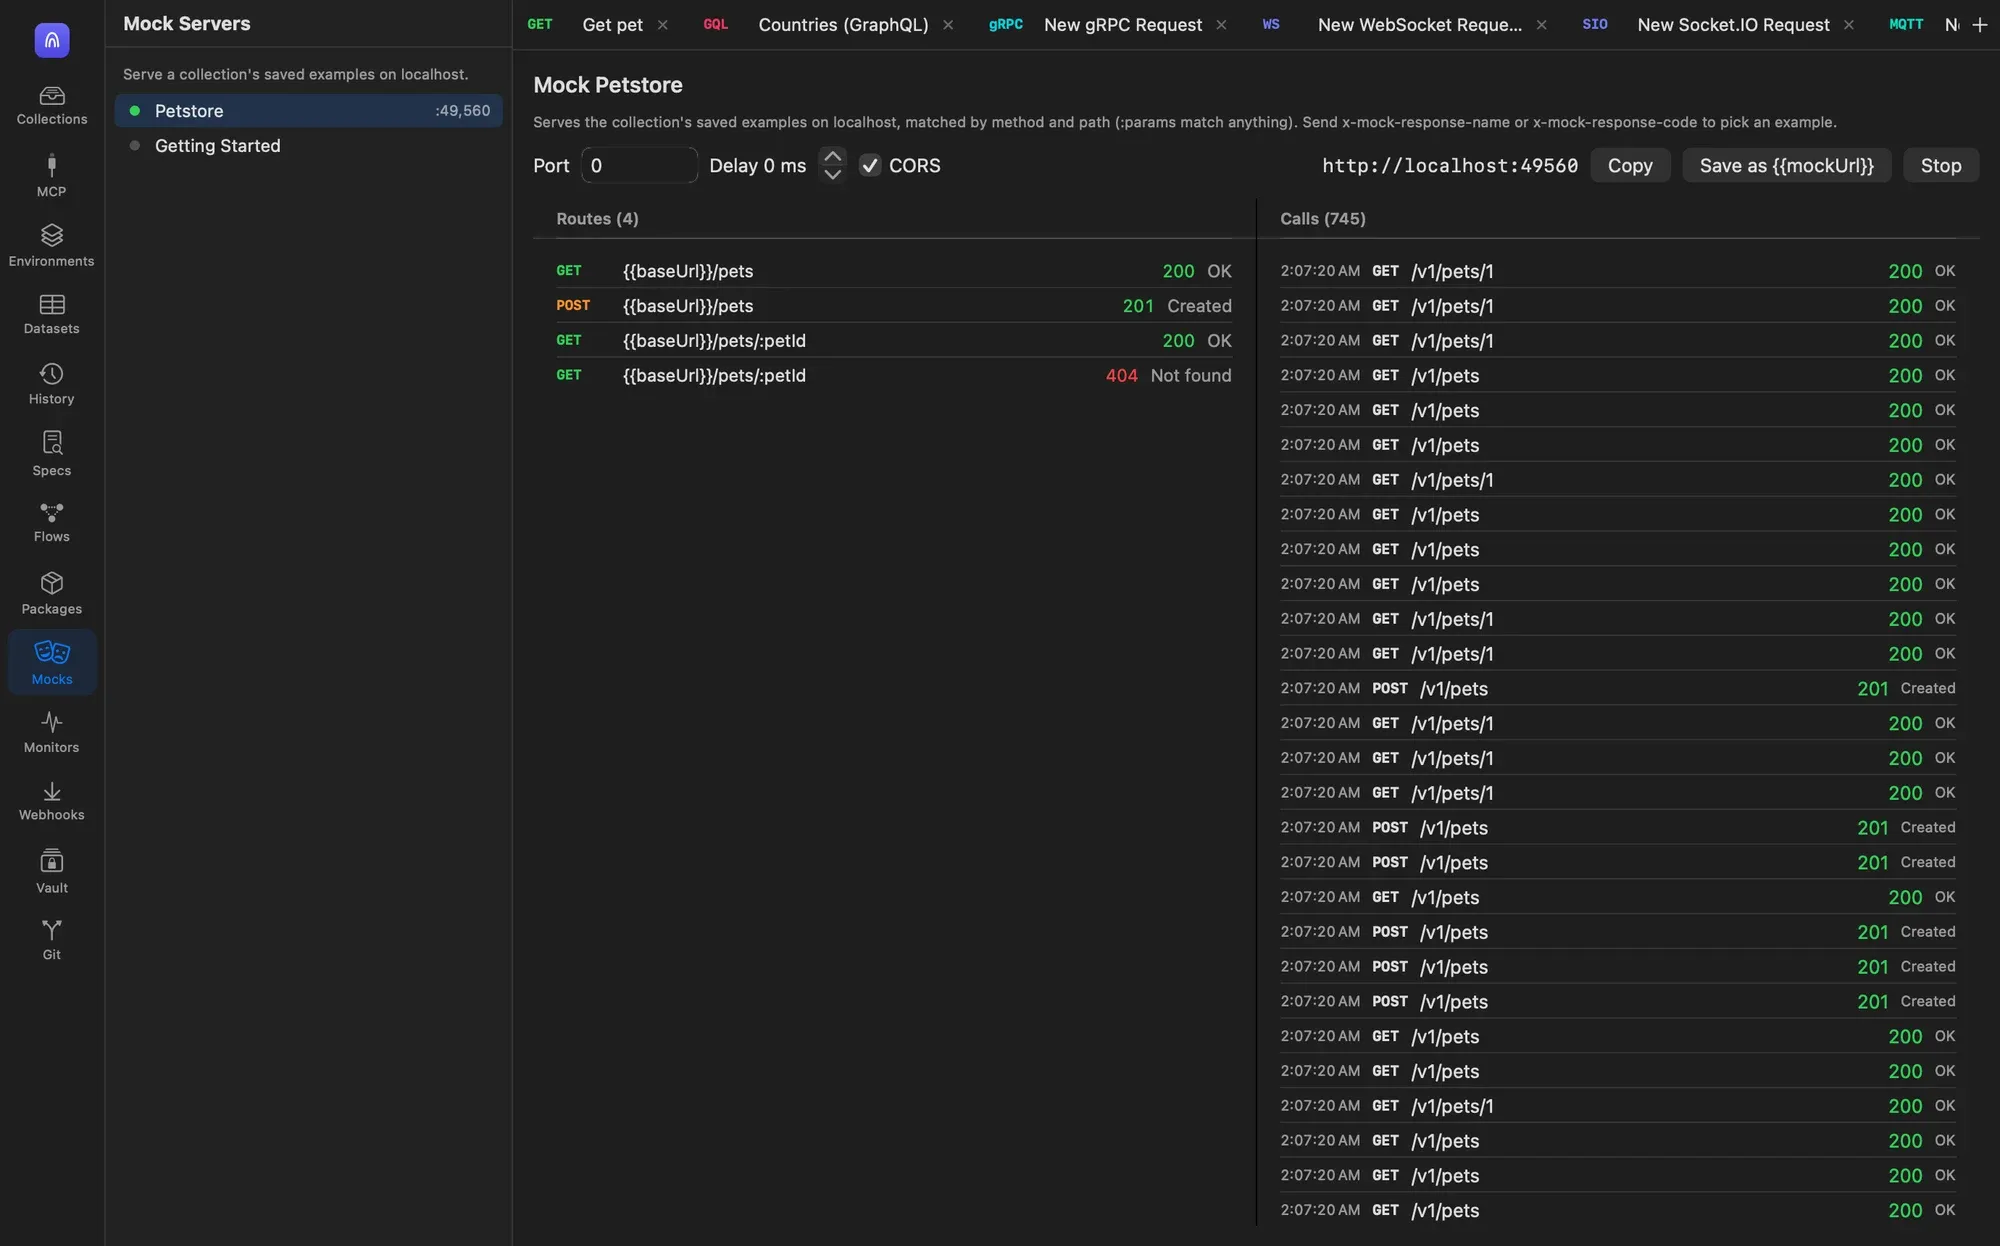2000x1246 pixels.
Task: Open the Datasets sidebar panel
Action: pyautogui.click(x=52, y=314)
